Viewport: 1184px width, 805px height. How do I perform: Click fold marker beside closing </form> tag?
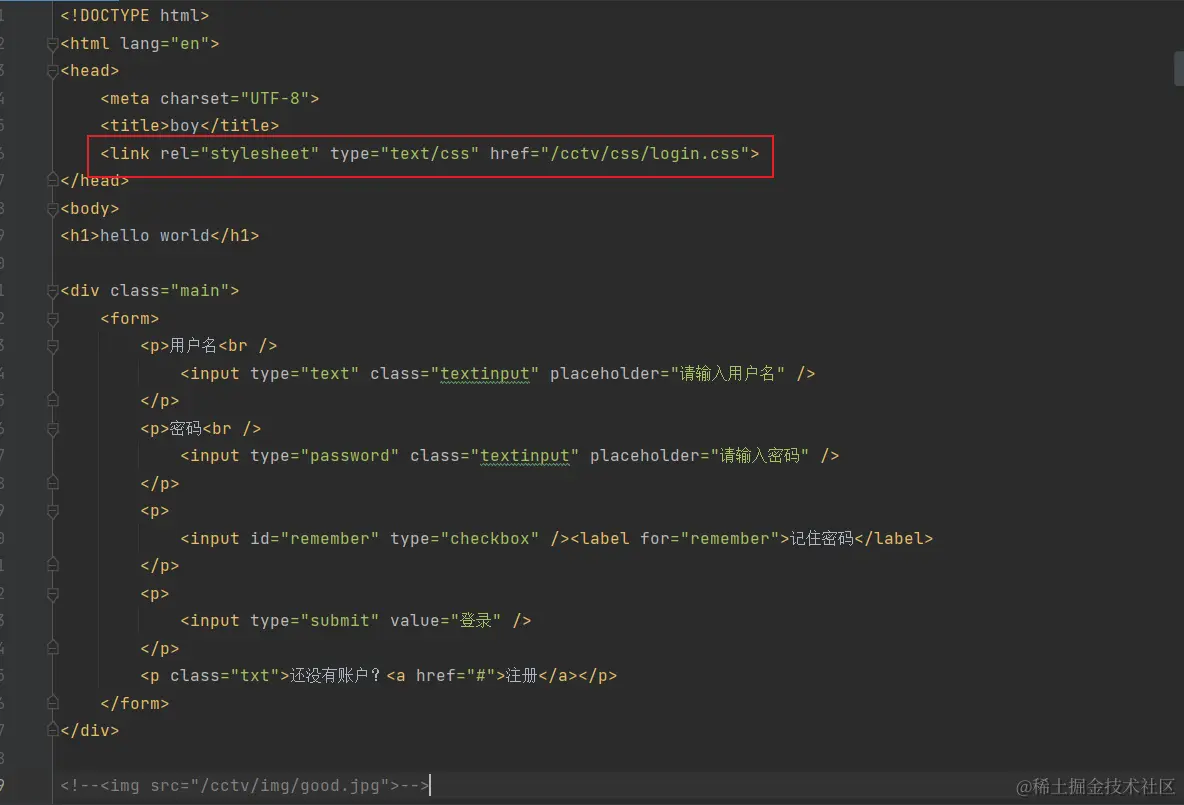tap(53, 702)
